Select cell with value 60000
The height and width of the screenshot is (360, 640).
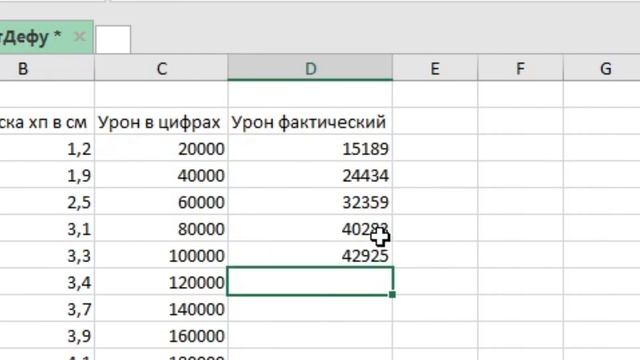pos(161,202)
